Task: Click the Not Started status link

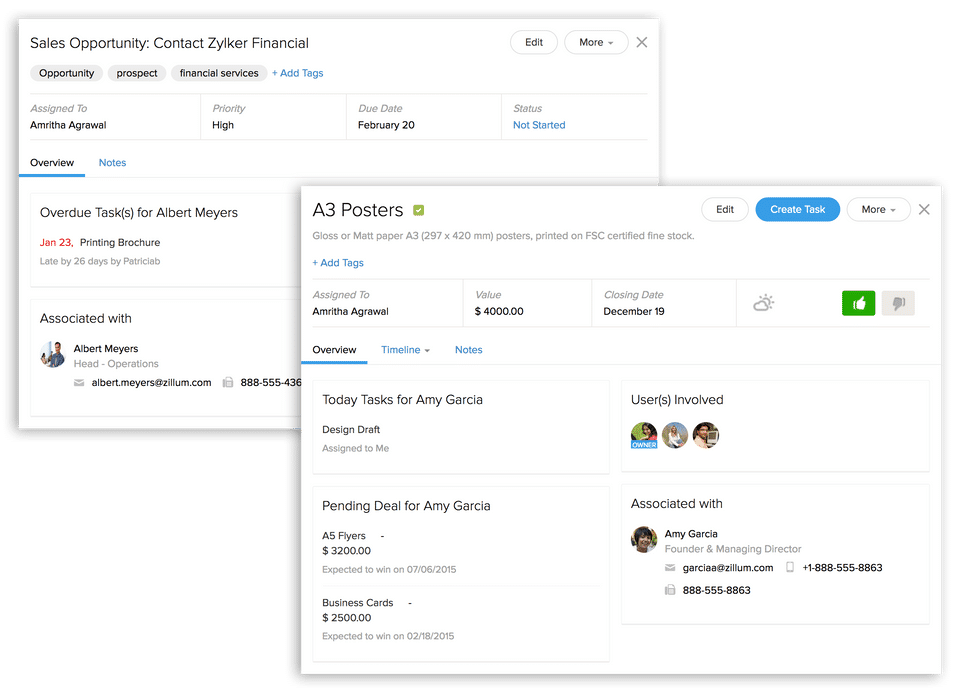Action: click(539, 125)
